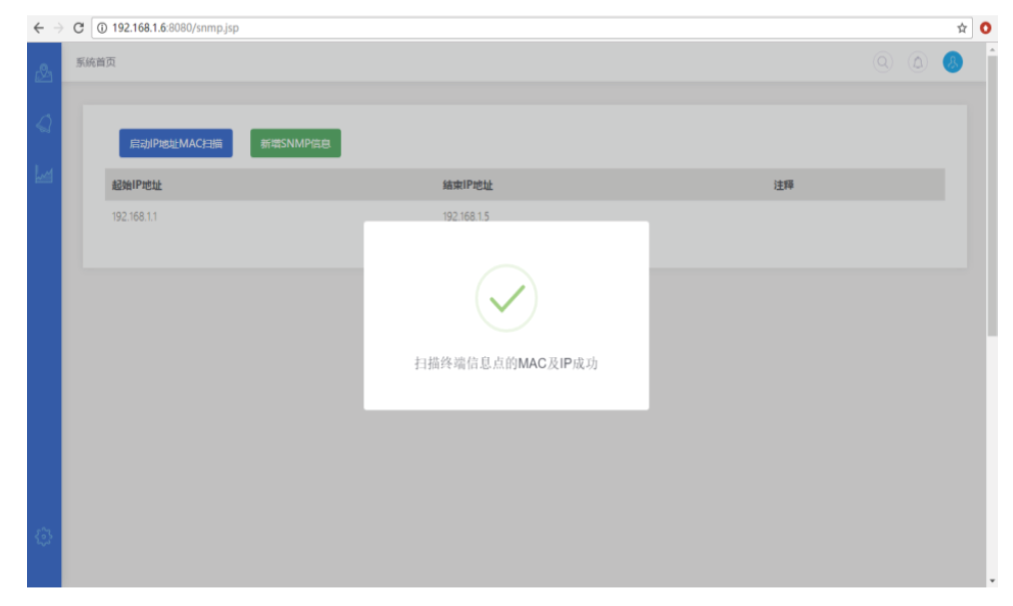Click the 启动IP地址MAC扫描 button
This screenshot has width=1013, height=606.
(x=176, y=144)
